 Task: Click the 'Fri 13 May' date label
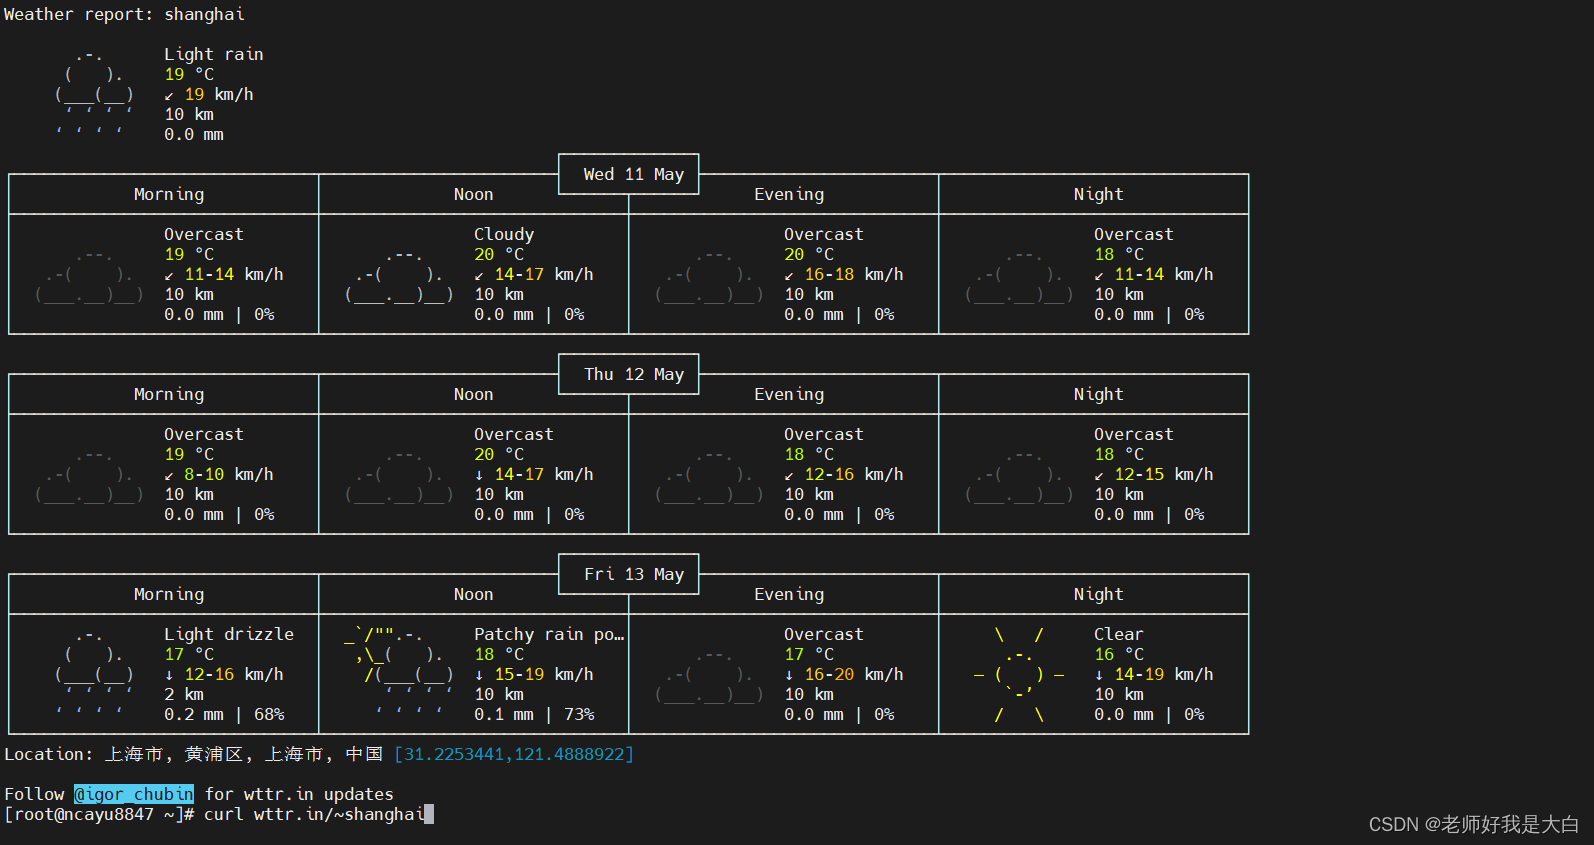tap(634, 574)
